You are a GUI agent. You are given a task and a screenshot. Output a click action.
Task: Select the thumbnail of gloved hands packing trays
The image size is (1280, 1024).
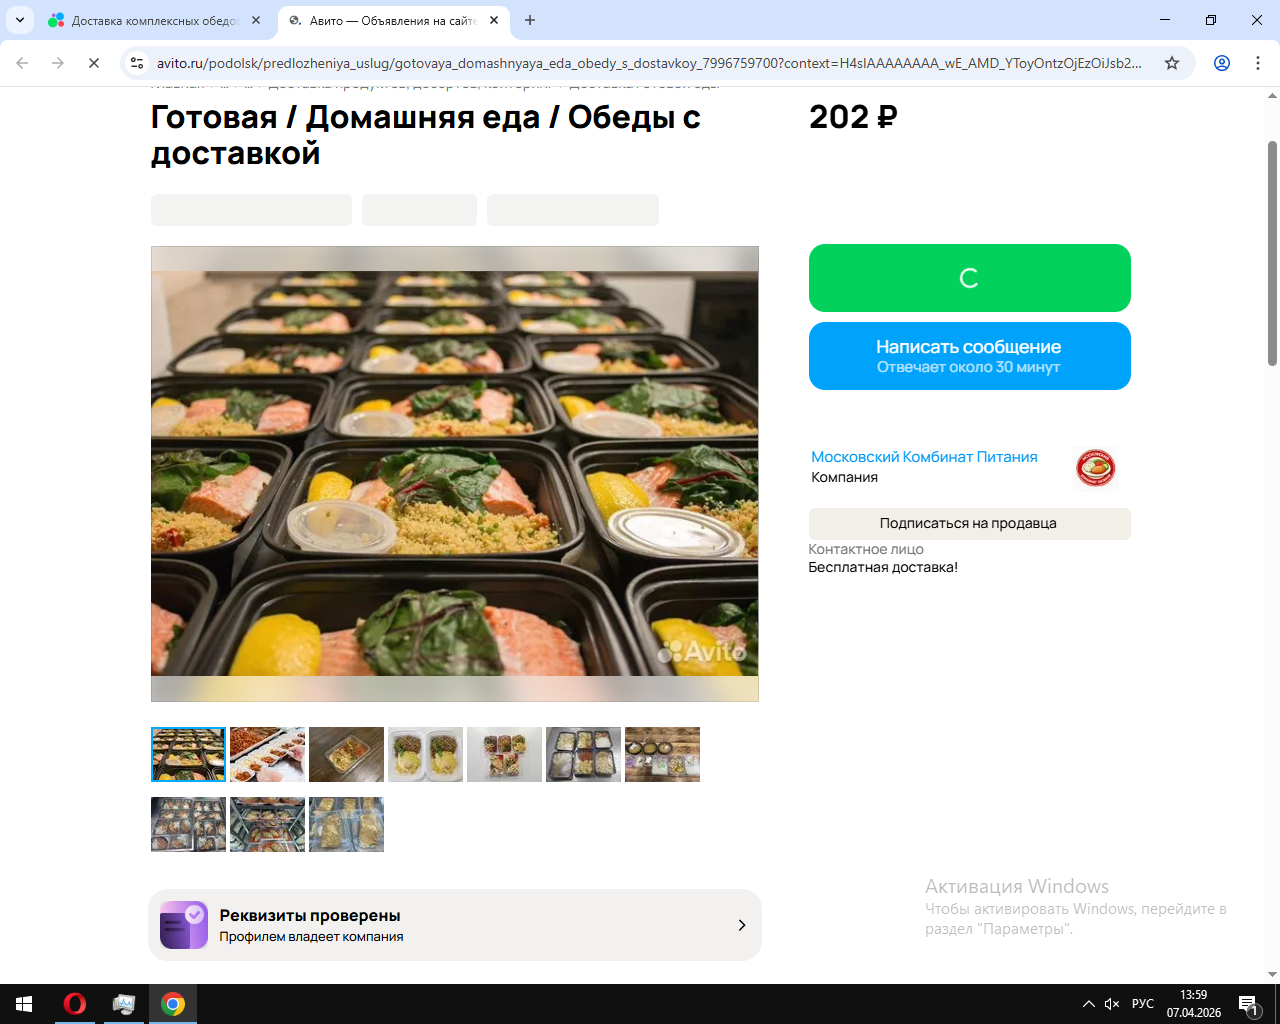(267, 754)
